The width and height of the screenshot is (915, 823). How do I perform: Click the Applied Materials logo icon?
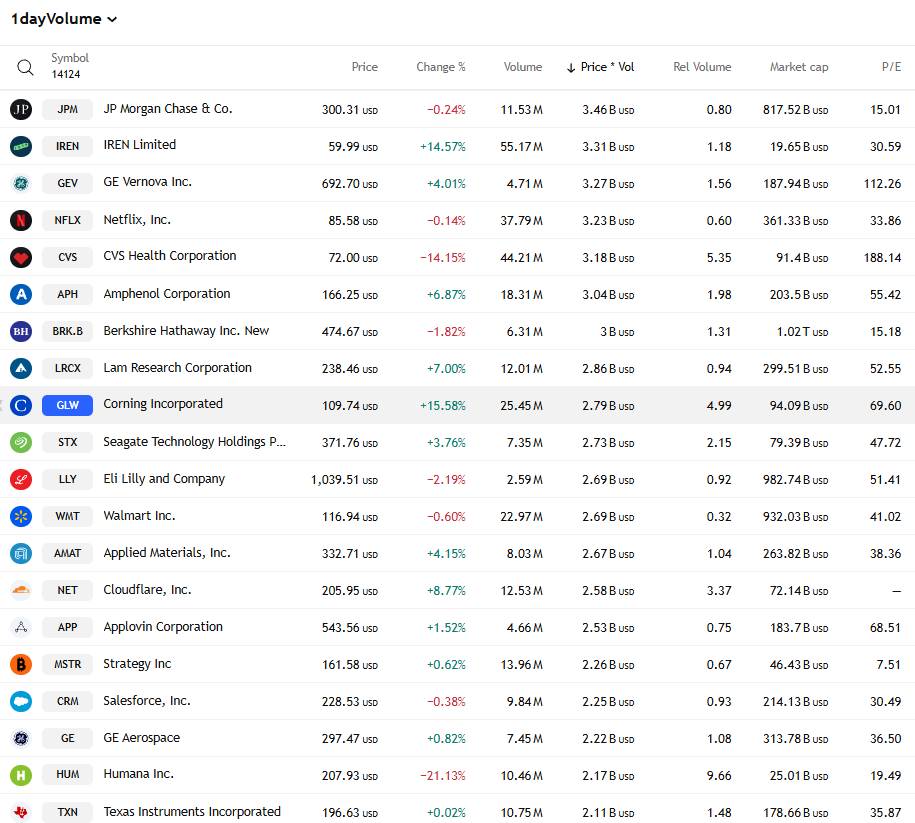pos(21,553)
